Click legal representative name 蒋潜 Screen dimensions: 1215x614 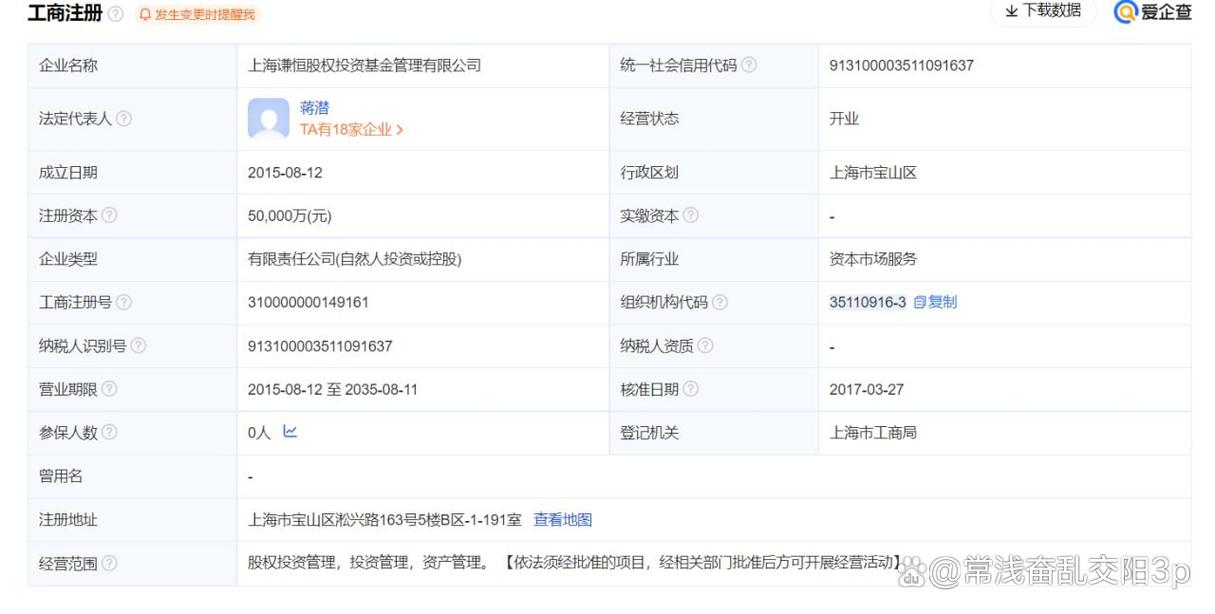click(314, 108)
